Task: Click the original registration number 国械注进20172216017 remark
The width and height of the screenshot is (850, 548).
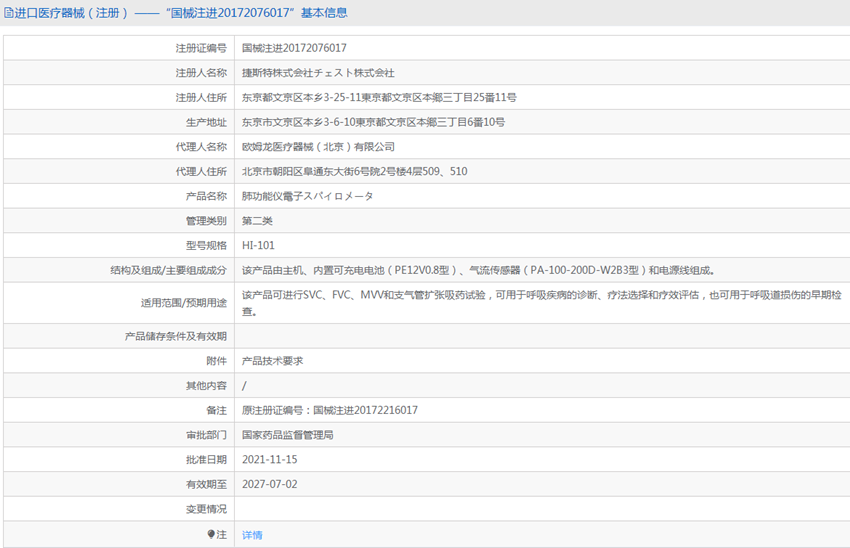Action: (x=330, y=410)
